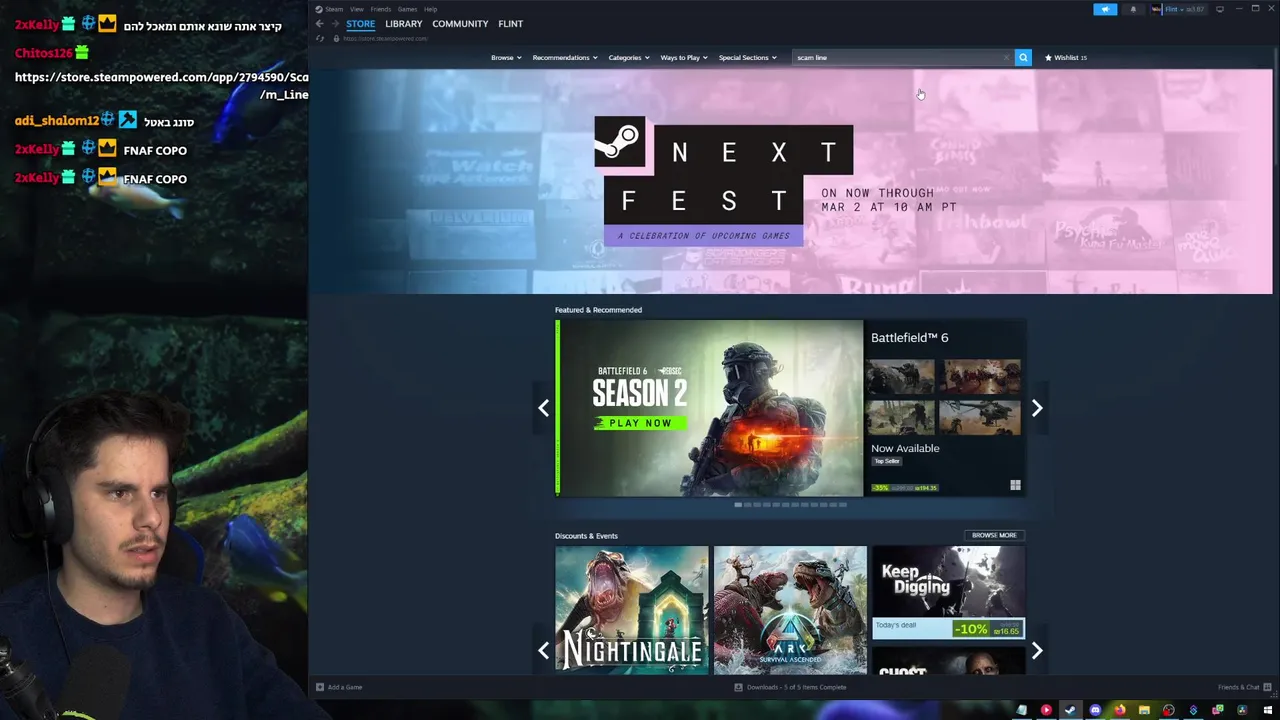Open the announcements megaphone button
This screenshot has width=1280, height=720.
pos(1105,9)
